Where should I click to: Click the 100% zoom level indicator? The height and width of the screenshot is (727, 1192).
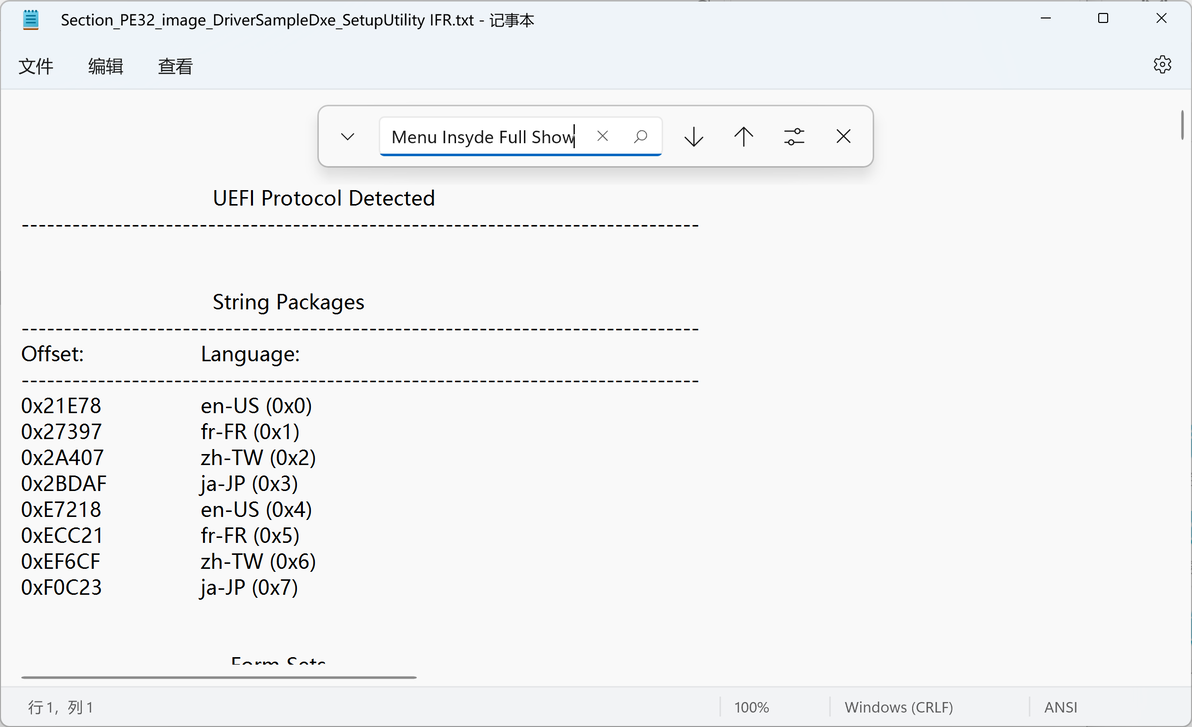click(x=752, y=707)
